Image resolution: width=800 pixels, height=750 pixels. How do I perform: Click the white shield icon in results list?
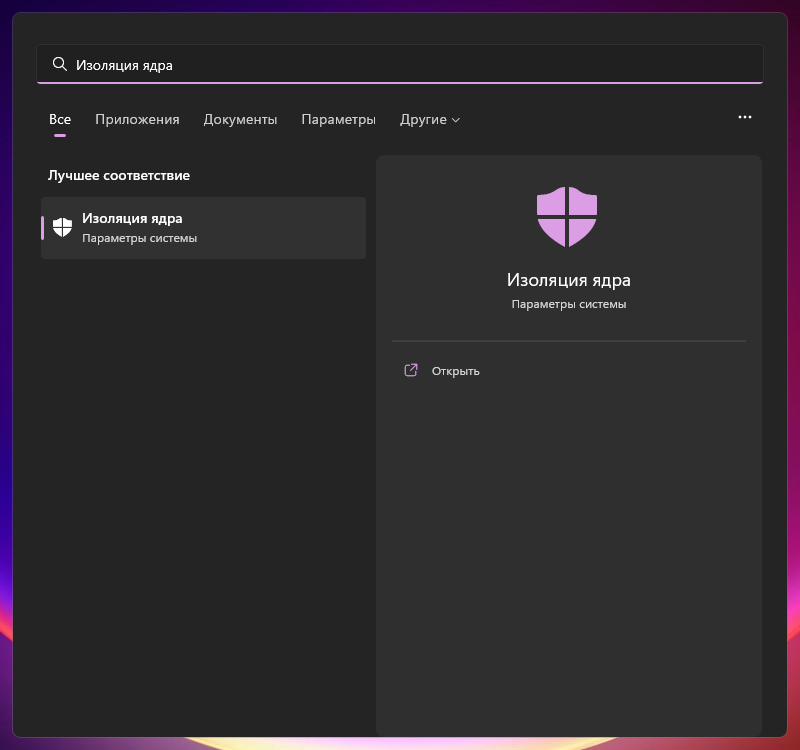tap(62, 228)
